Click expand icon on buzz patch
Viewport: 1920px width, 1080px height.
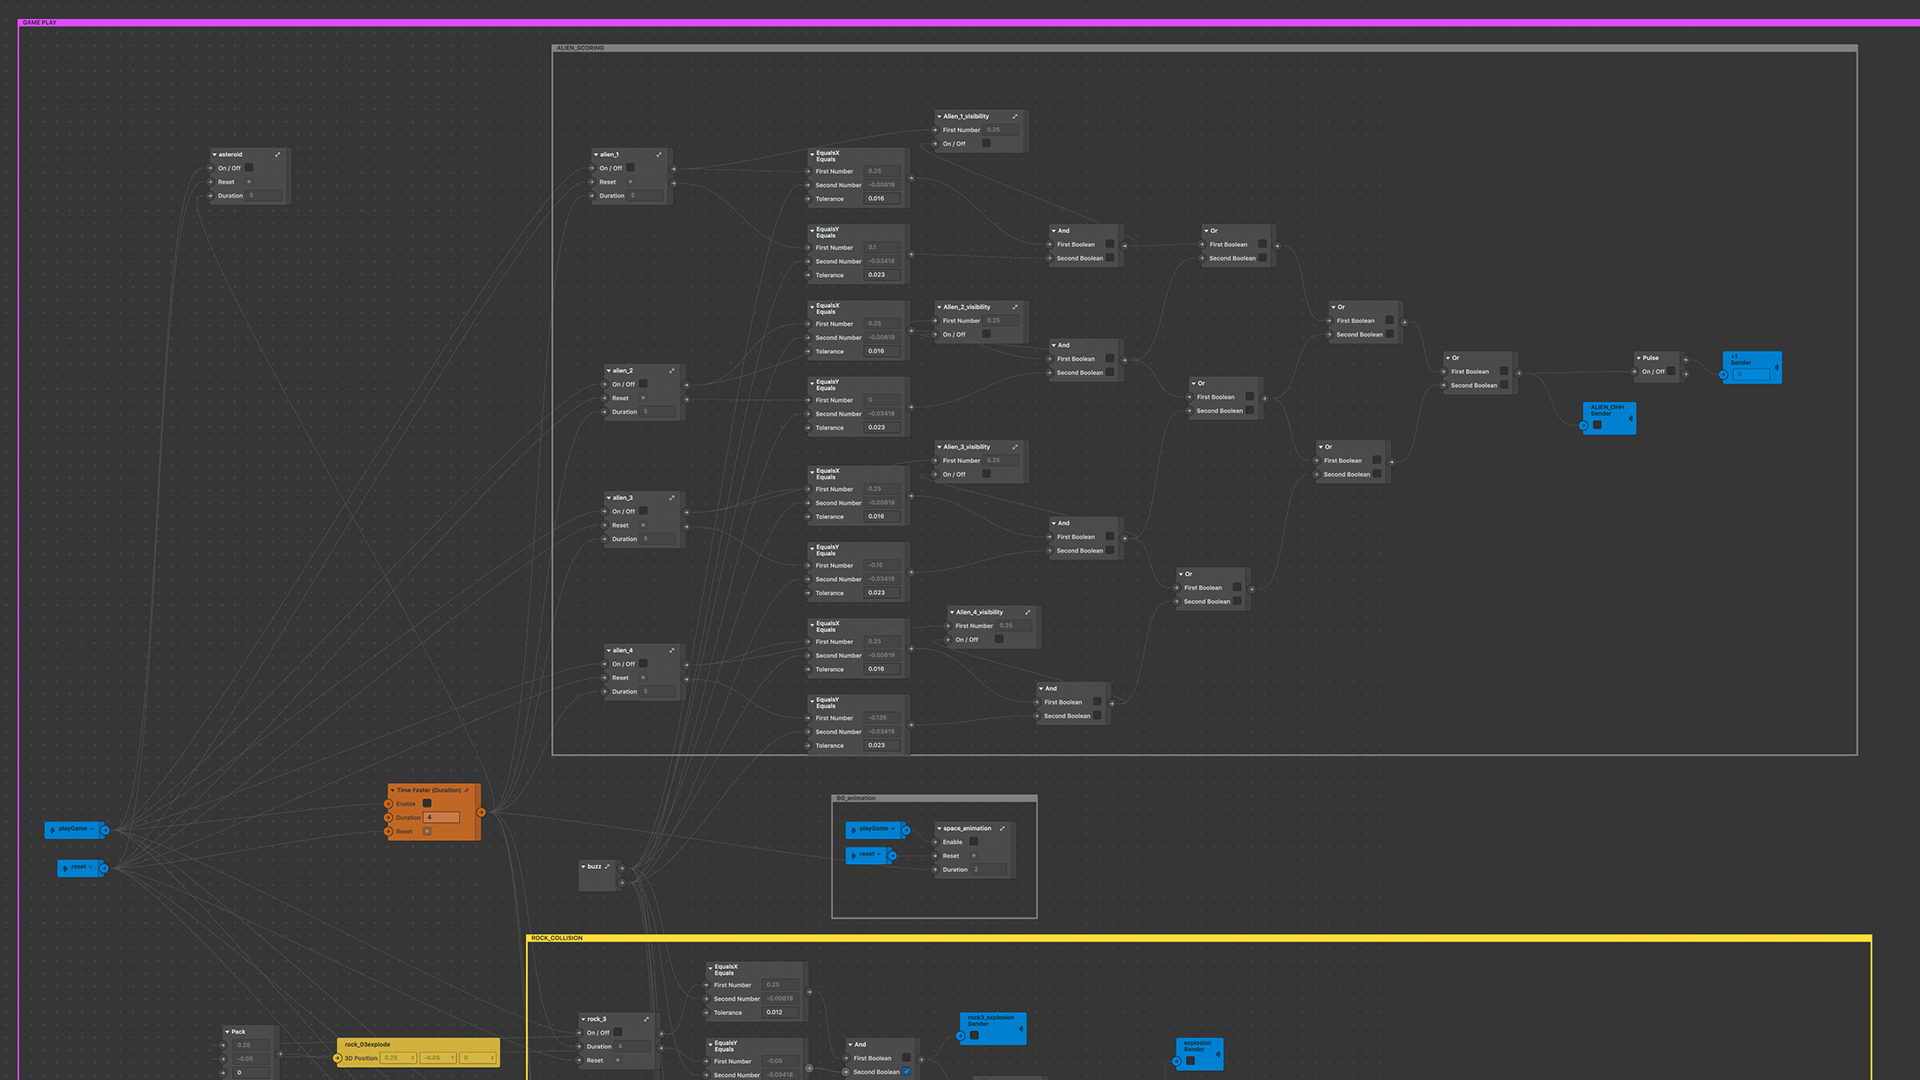click(607, 867)
